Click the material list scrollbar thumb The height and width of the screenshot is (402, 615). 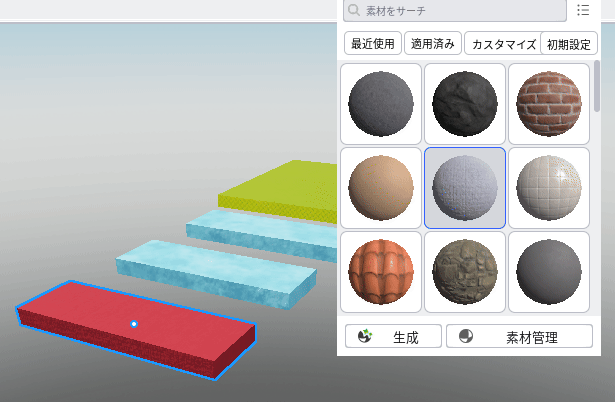[597, 86]
